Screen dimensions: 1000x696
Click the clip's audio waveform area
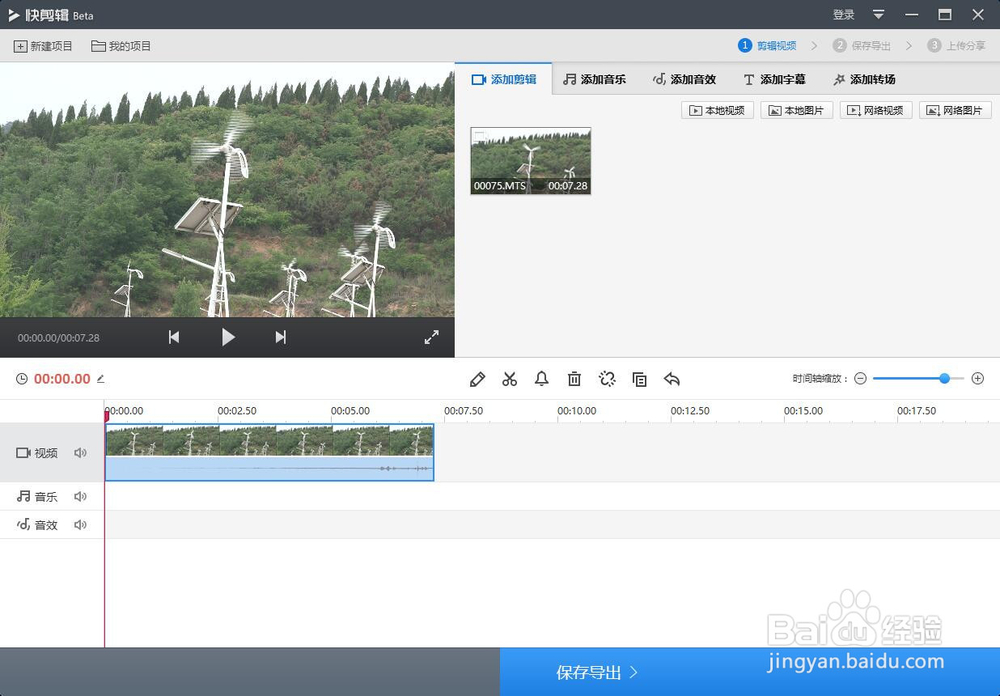[x=269, y=468]
